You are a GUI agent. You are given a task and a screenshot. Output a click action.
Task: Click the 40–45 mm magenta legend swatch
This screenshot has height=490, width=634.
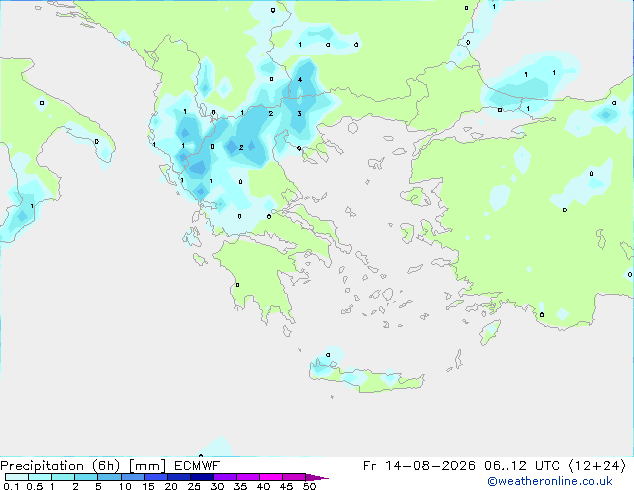point(271,477)
